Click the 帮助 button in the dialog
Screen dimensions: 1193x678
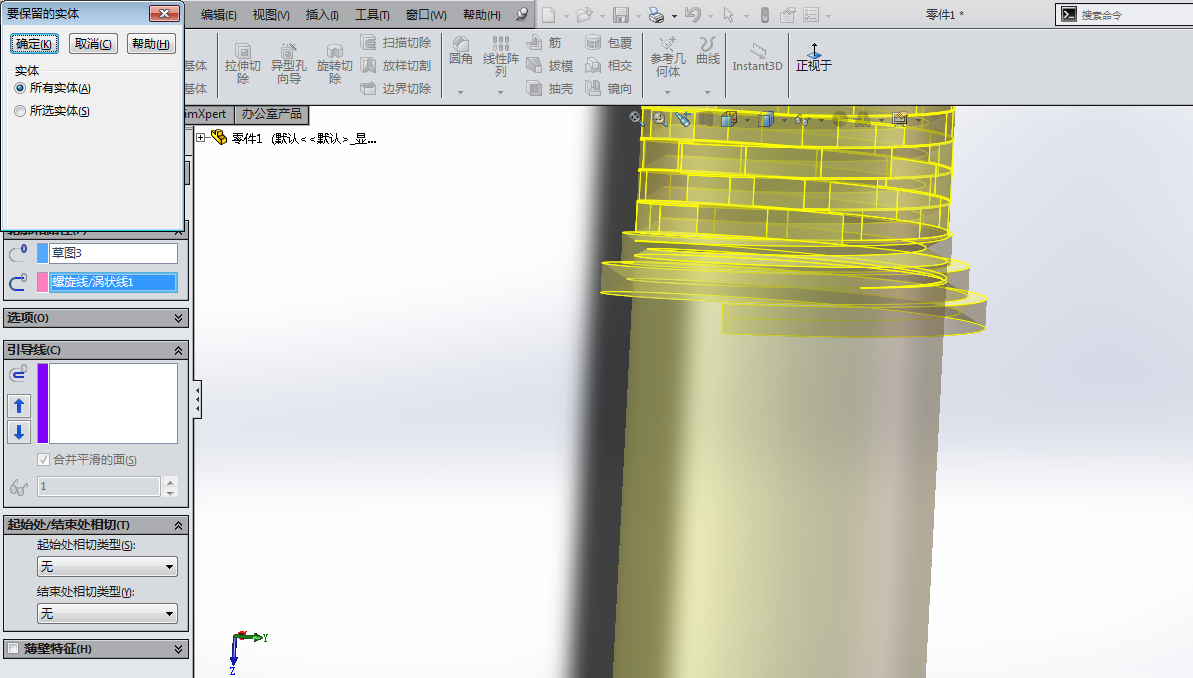[151, 44]
